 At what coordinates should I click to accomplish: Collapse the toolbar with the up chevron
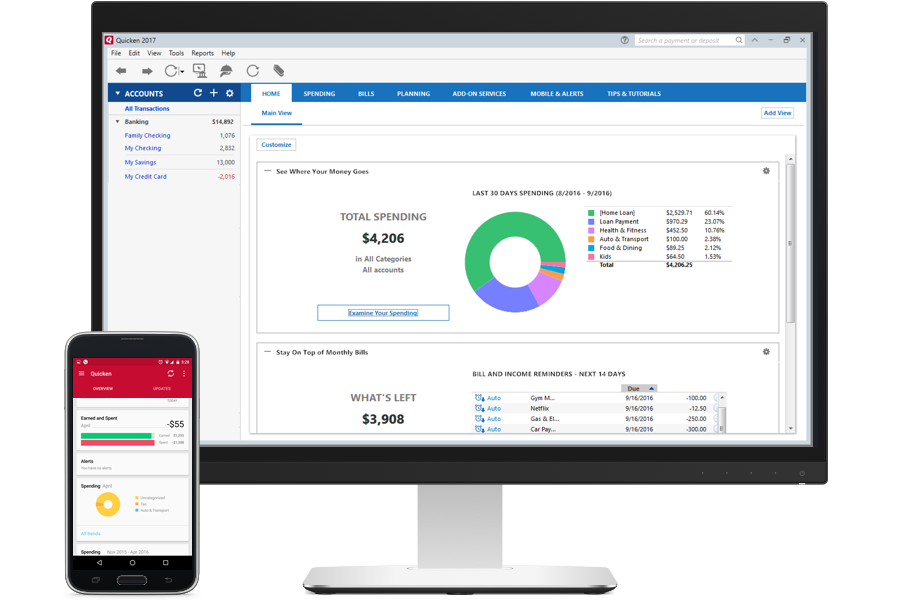(755, 40)
